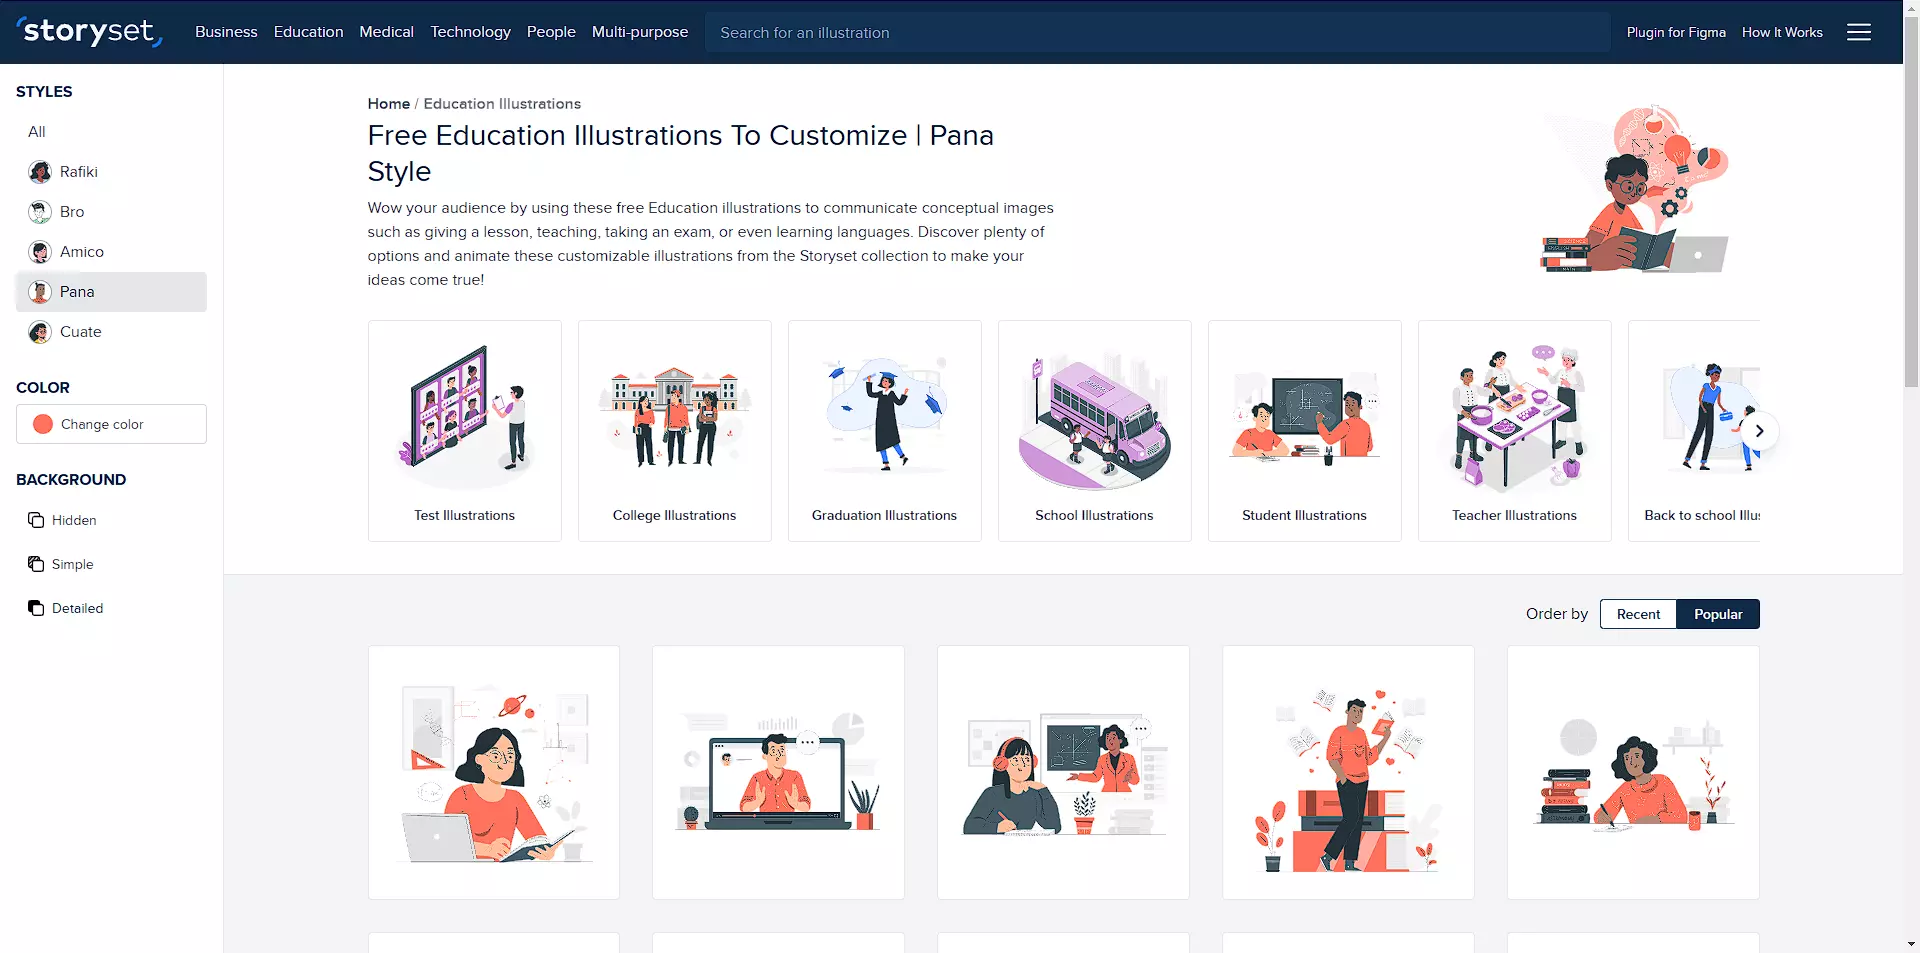Open the Education menu

click(308, 32)
